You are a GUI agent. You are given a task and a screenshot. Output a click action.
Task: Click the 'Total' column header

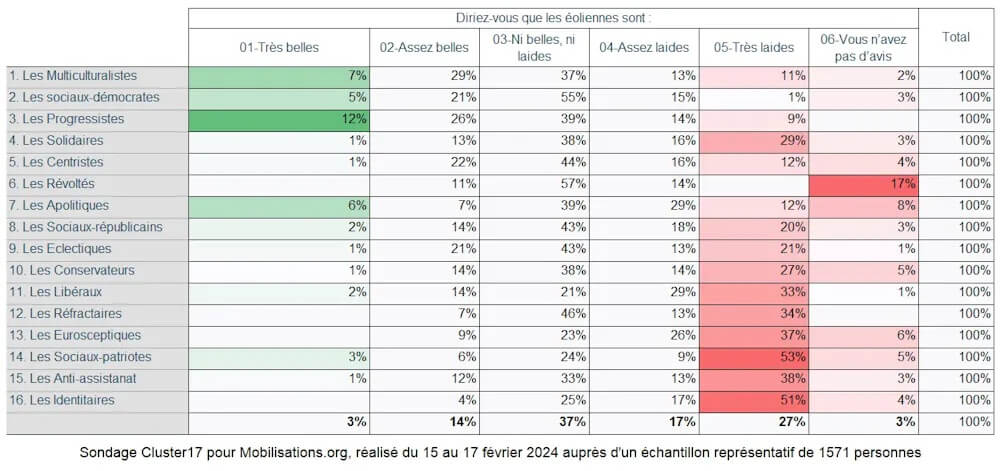coord(956,37)
